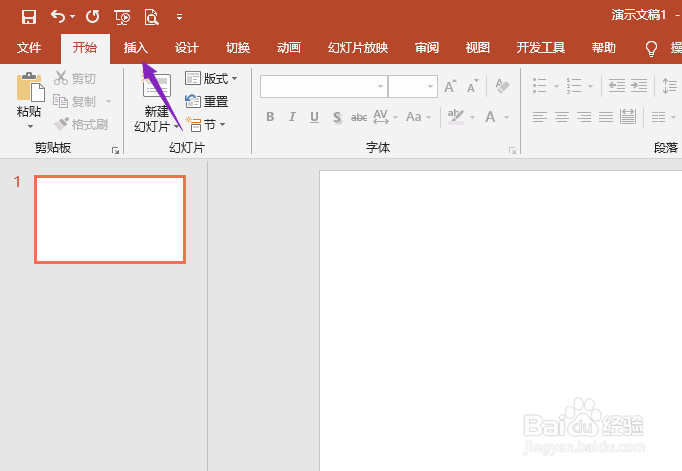Image resolution: width=682 pixels, height=471 pixels.
Task: Click the Clear All Formatting icon
Action: click(502, 86)
